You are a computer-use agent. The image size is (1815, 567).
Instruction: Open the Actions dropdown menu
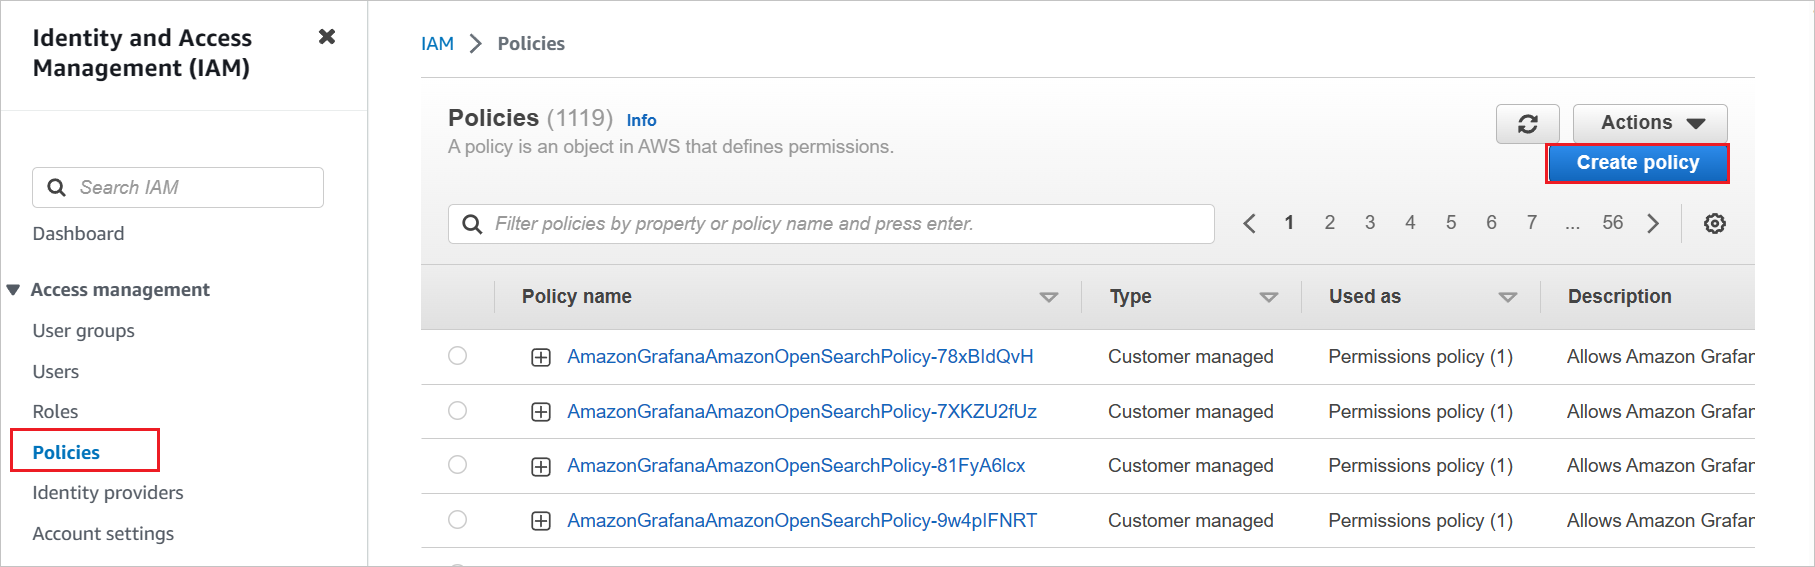tap(1649, 123)
